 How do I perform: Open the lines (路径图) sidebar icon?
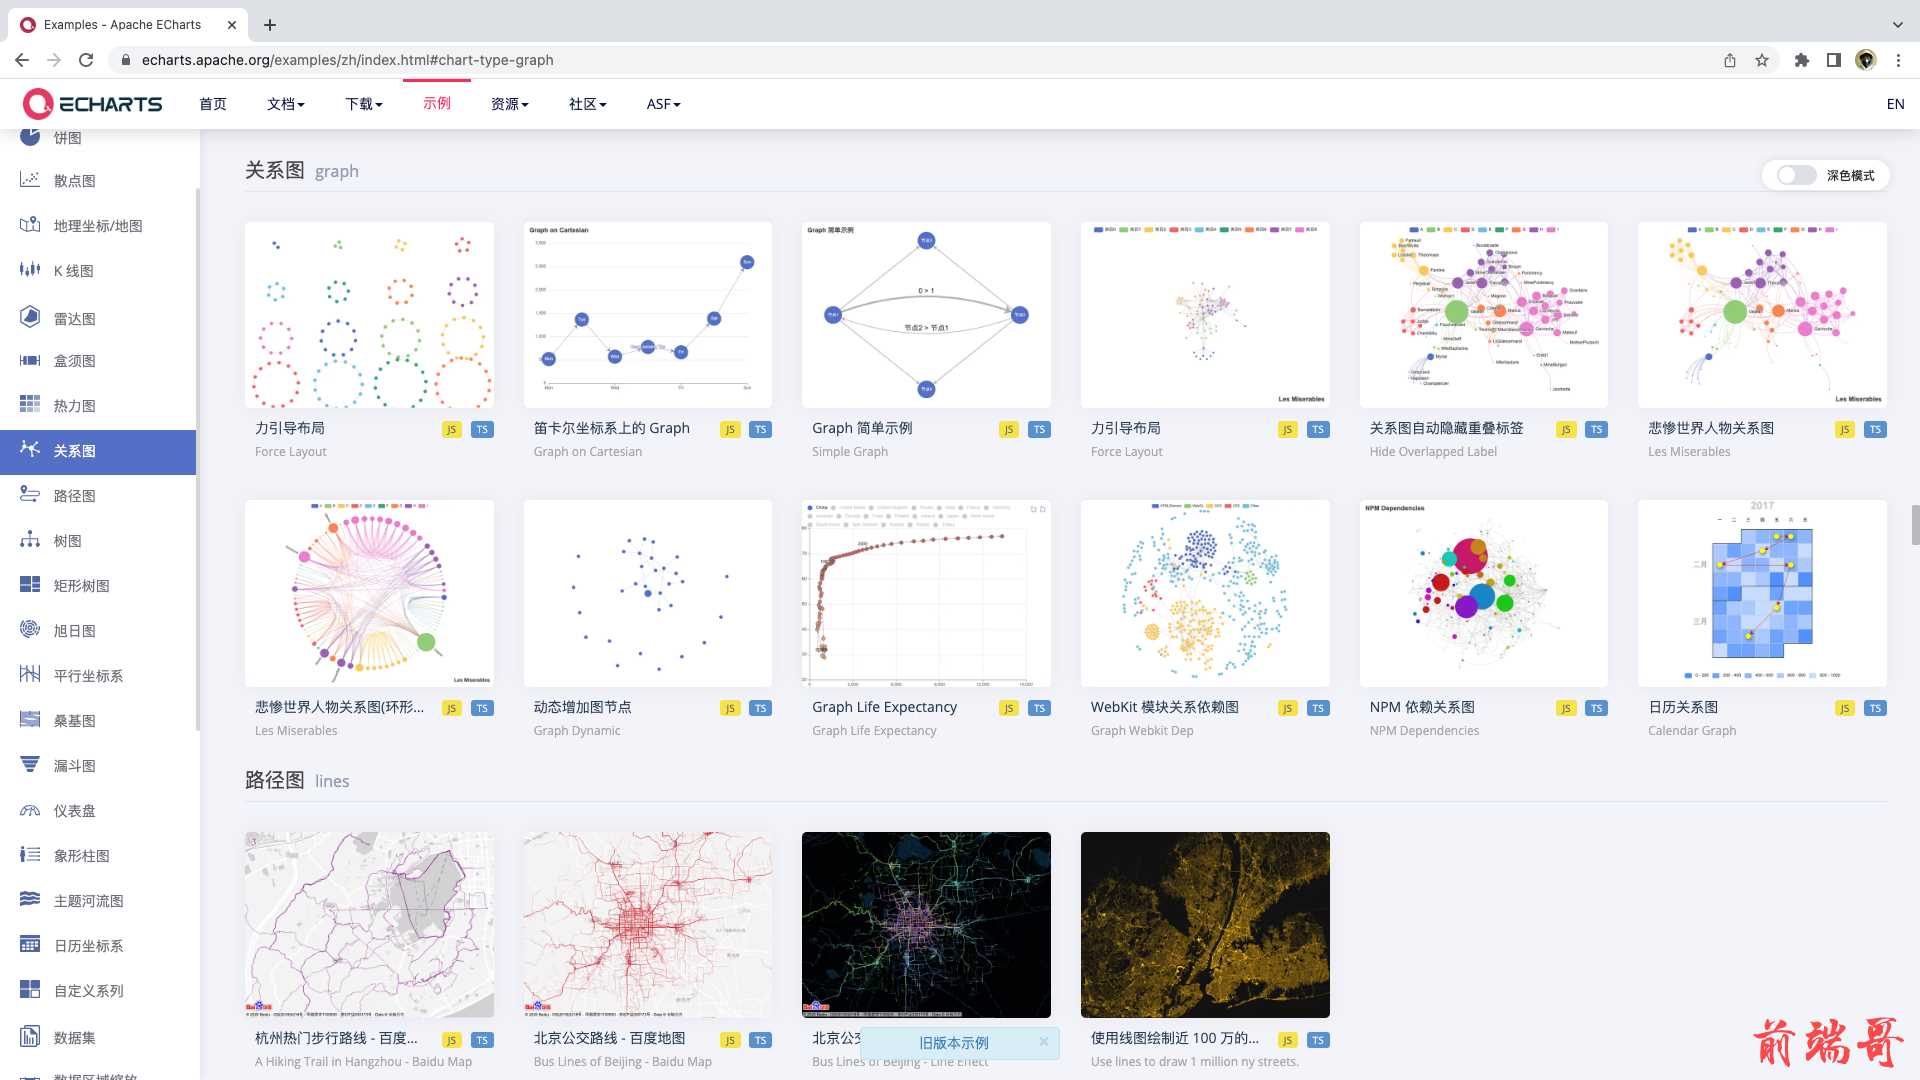30,495
